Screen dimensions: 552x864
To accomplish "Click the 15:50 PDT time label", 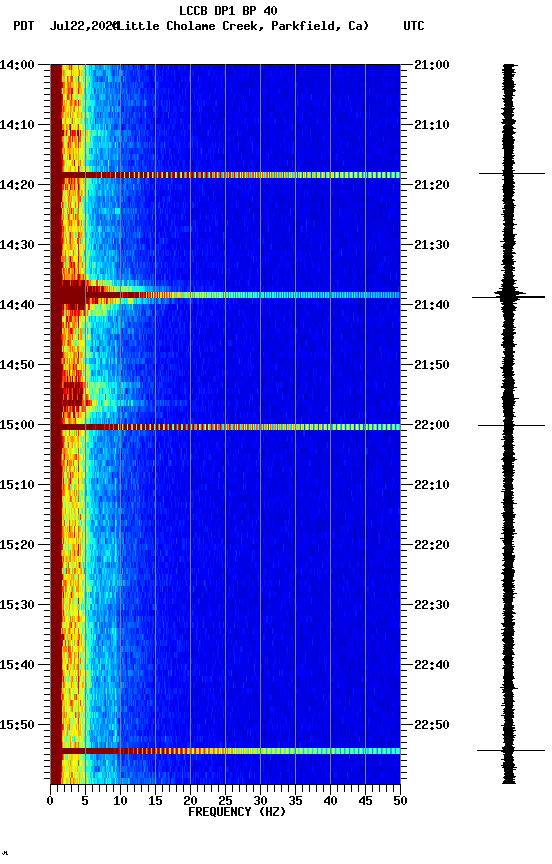I will tap(17, 726).
